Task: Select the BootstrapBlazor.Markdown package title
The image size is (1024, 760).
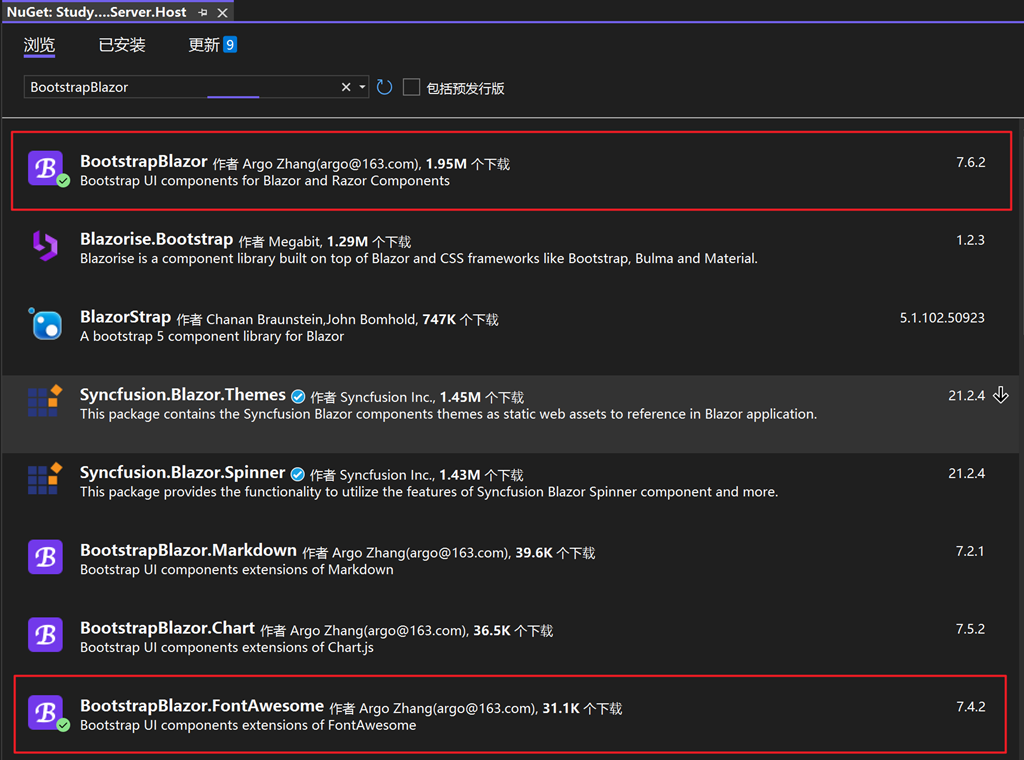Action: point(189,550)
